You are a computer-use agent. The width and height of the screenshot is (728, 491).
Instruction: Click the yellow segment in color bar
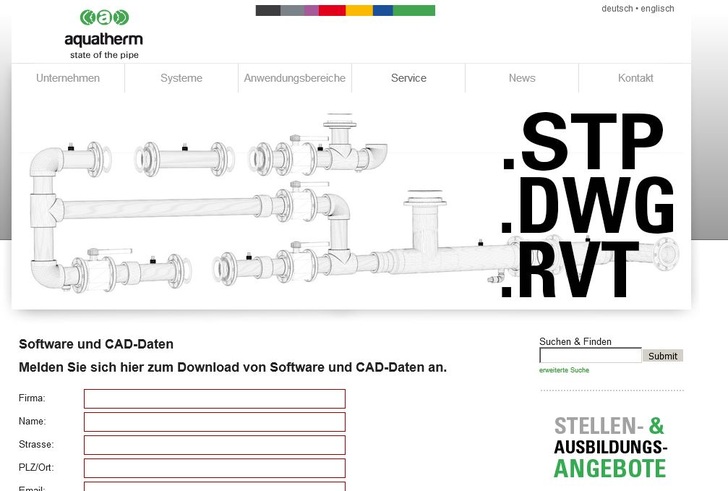pos(359,10)
